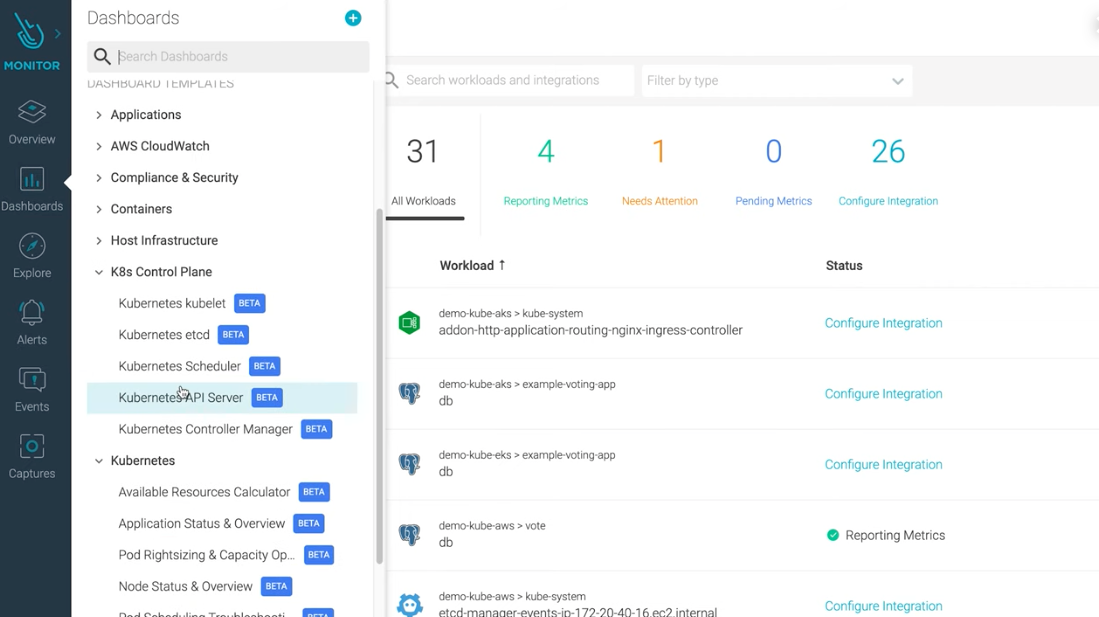Viewport: 1099px width, 617px height.
Task: Click the Reporting Metrics status text
Action: [895, 536]
